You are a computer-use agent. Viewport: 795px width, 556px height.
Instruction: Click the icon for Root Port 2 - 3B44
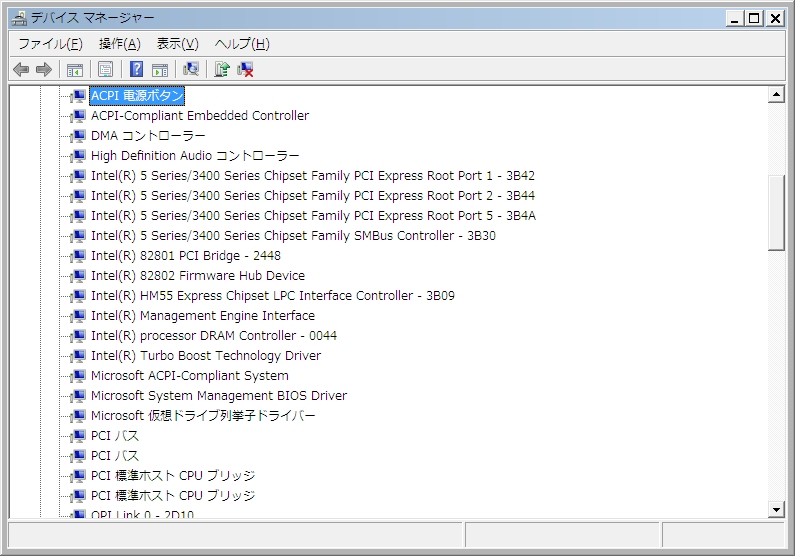click(79, 196)
